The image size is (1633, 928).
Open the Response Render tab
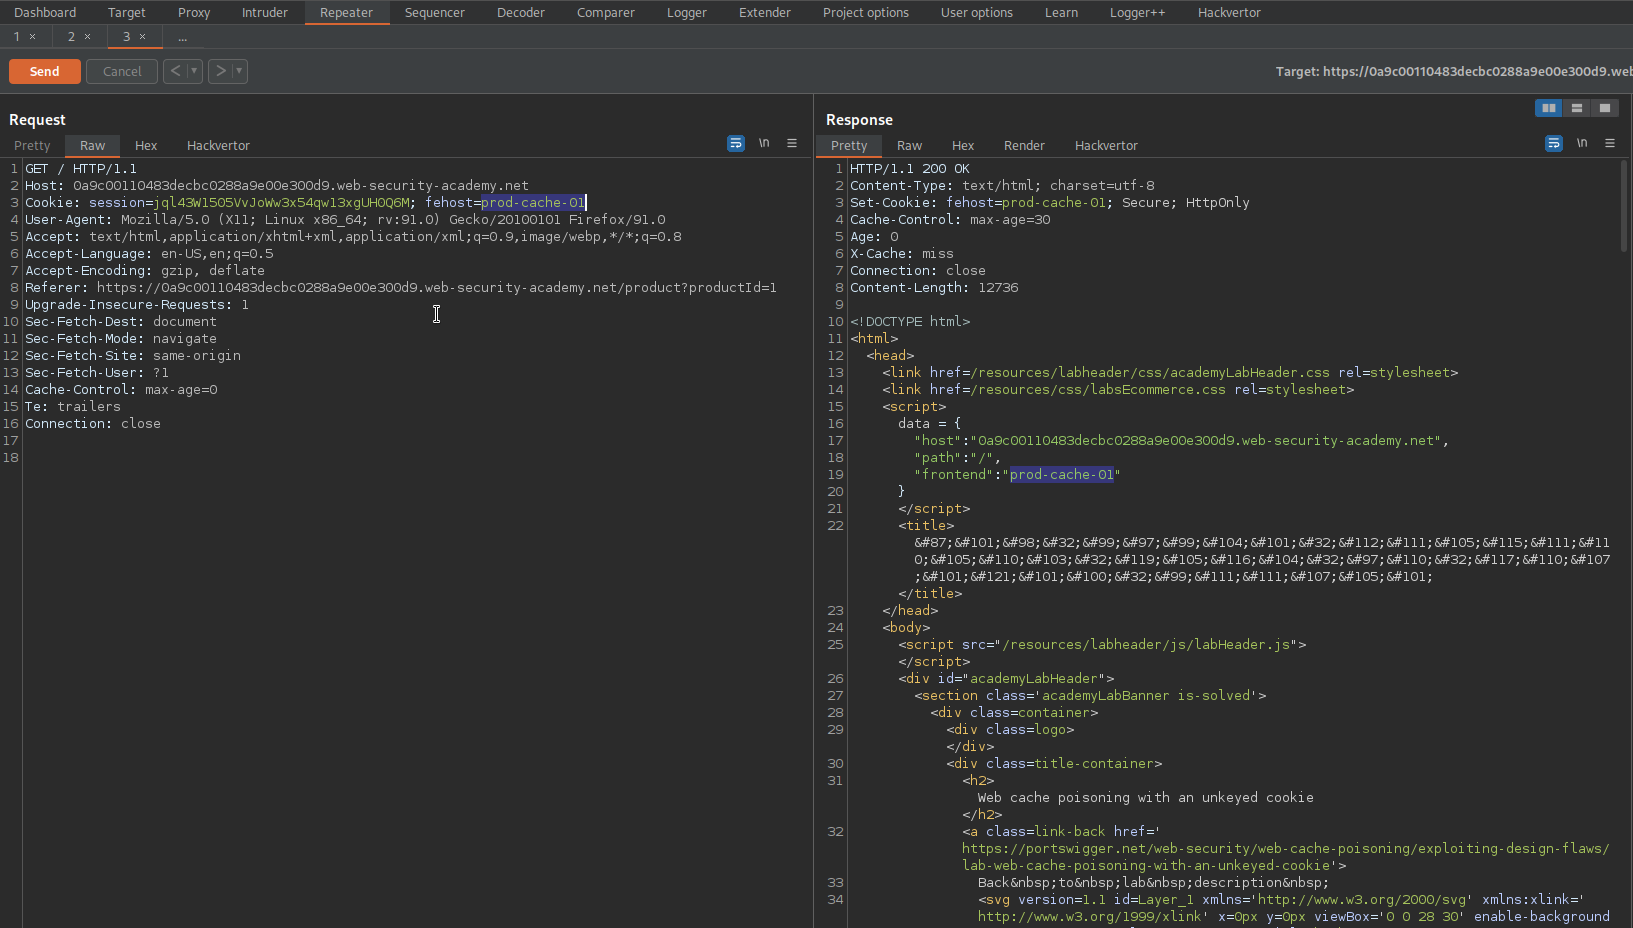coord(1024,145)
